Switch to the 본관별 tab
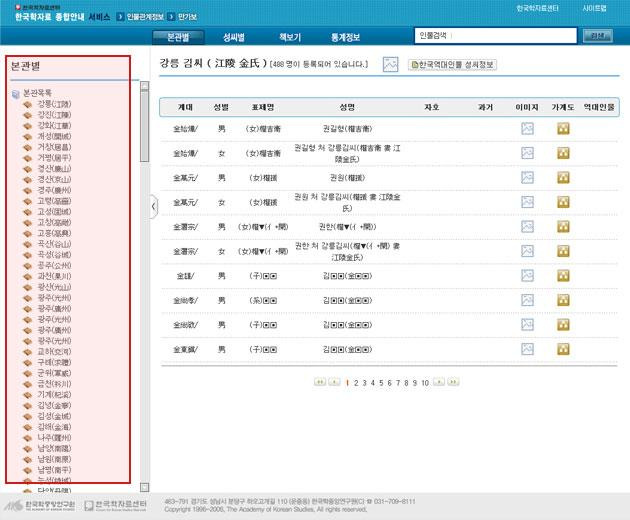The height and width of the screenshot is (520, 630). pos(178,37)
